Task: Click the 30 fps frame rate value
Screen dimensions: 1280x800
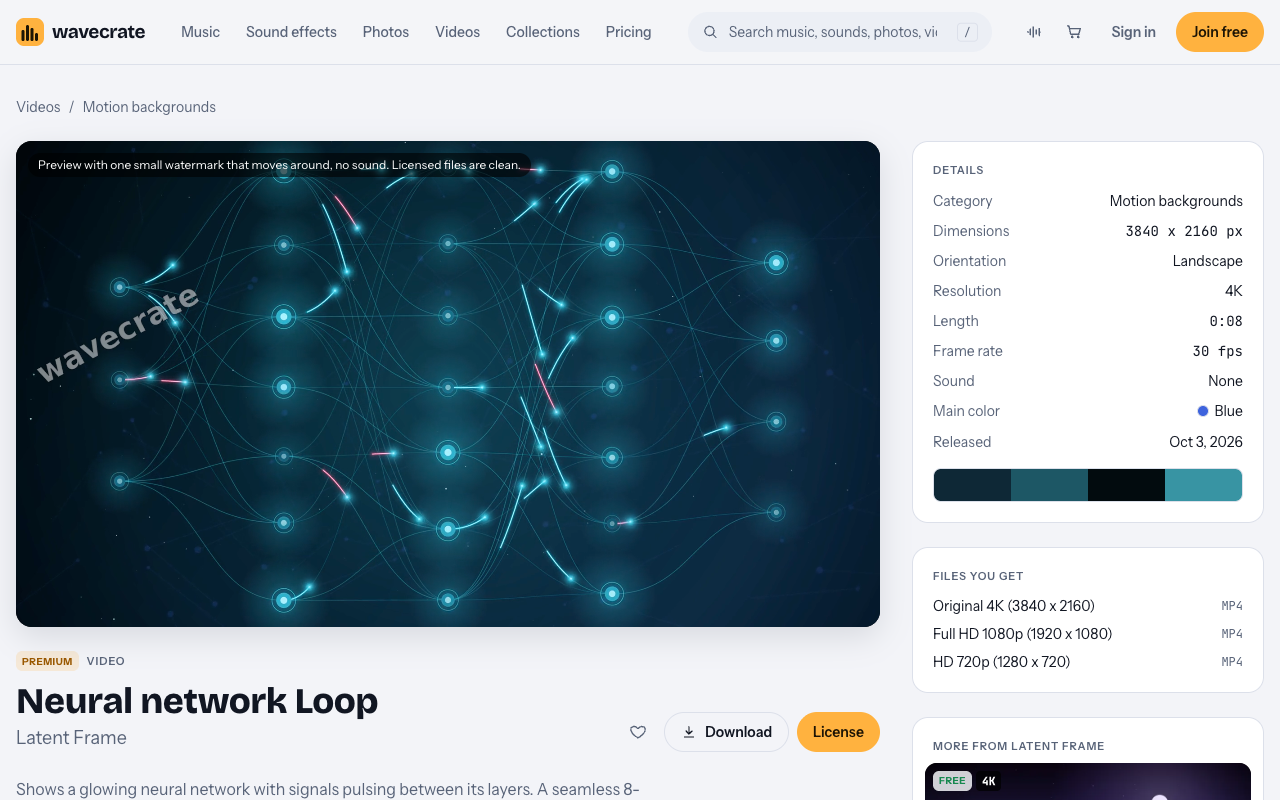Action: point(1217,351)
